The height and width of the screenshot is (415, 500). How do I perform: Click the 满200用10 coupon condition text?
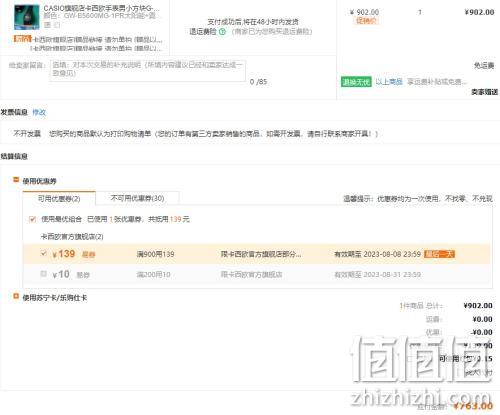[153, 274]
